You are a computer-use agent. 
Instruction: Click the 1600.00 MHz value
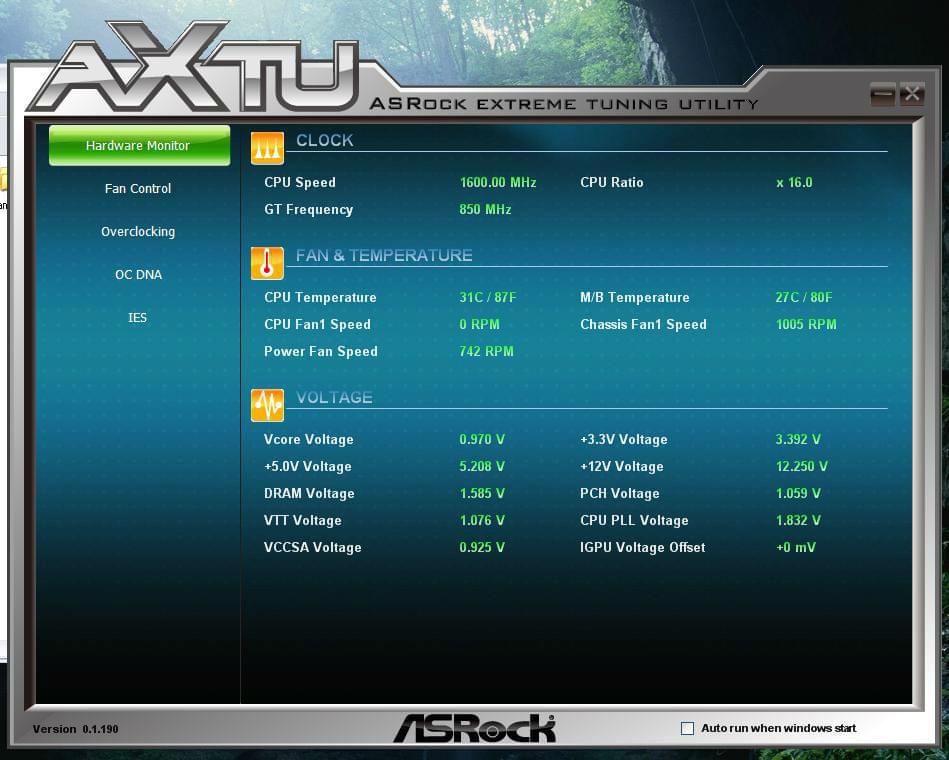(x=498, y=182)
